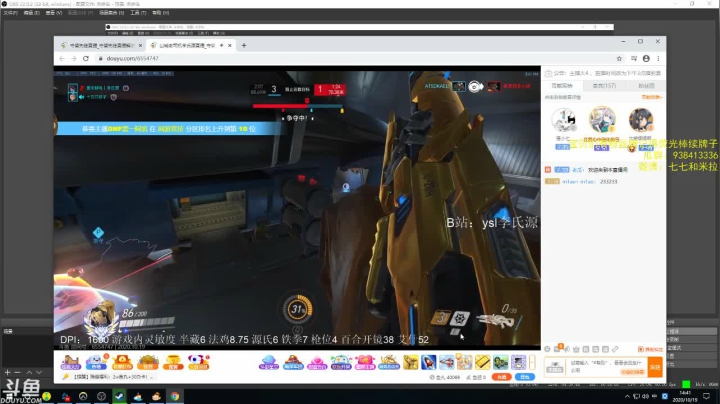Switch to the first inactive Chrome tab
The width and height of the screenshot is (720, 404).
pyautogui.click(x=101, y=45)
